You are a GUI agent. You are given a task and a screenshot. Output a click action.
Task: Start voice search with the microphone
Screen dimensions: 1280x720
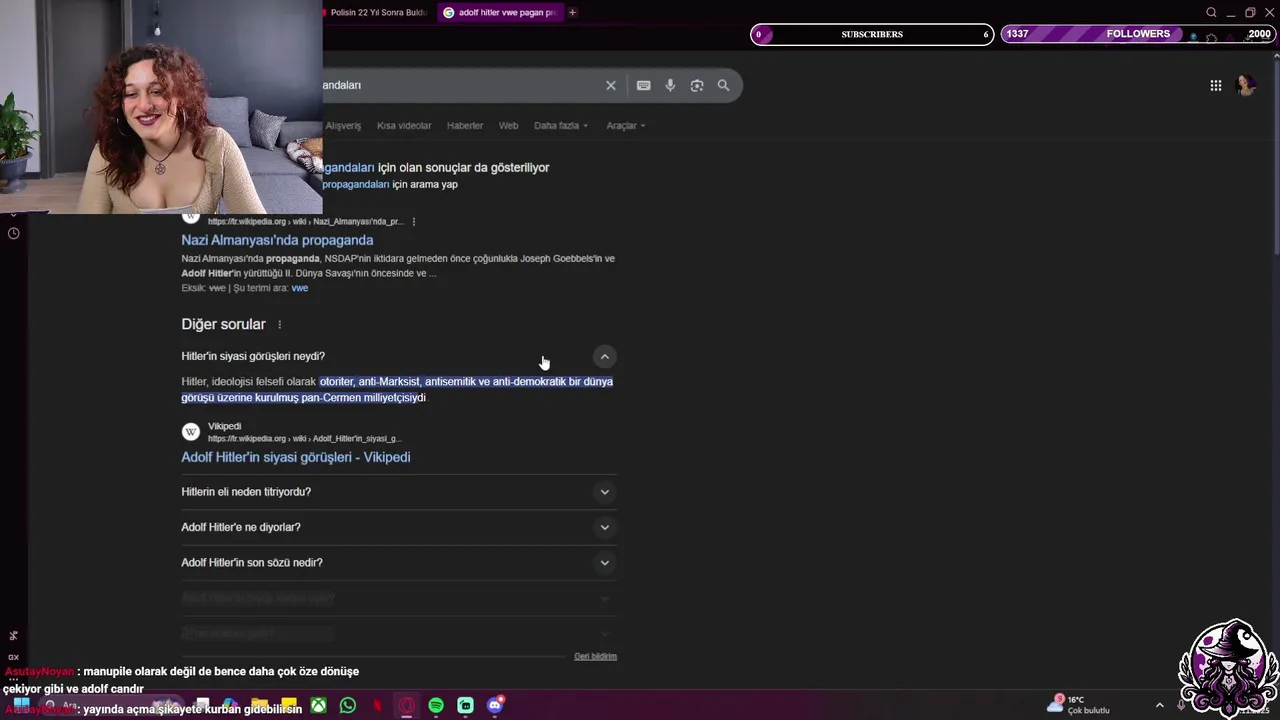[x=670, y=85]
